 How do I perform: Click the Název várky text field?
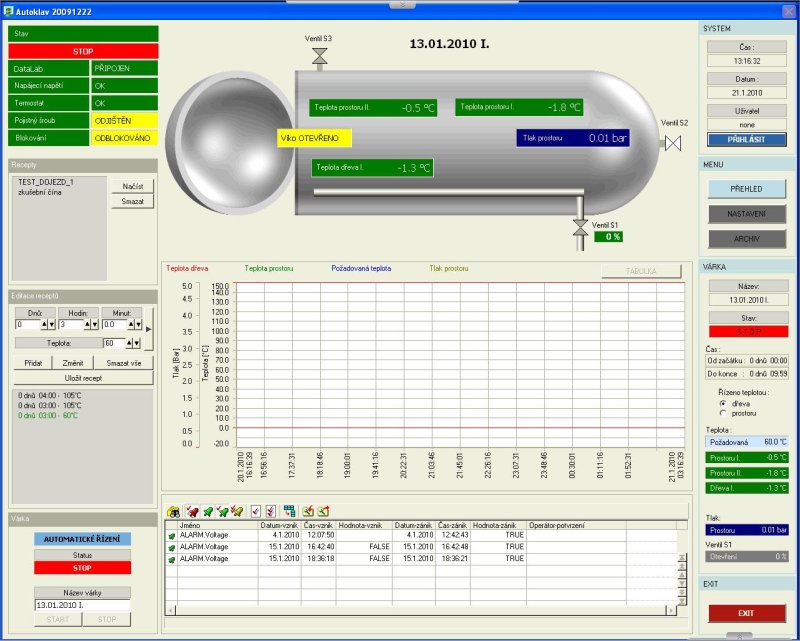(x=83, y=605)
